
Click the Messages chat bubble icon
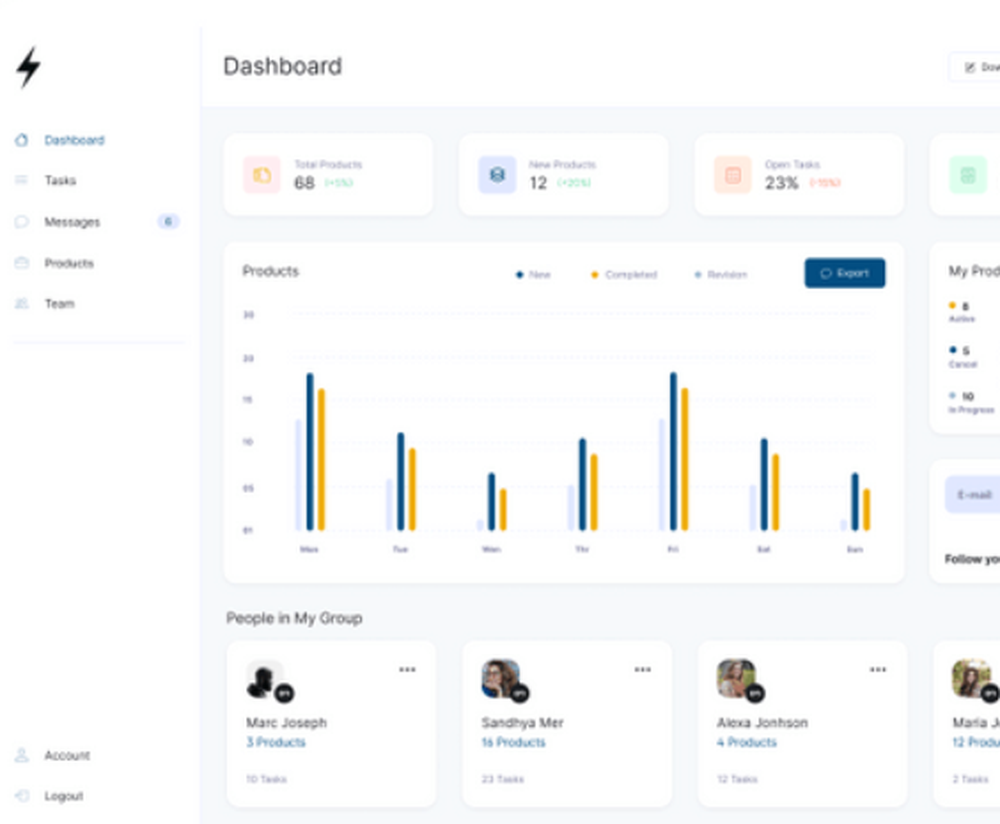click(x=22, y=222)
